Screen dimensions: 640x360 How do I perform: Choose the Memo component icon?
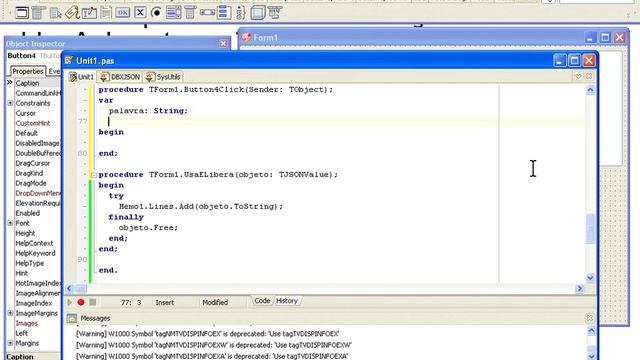coord(106,13)
